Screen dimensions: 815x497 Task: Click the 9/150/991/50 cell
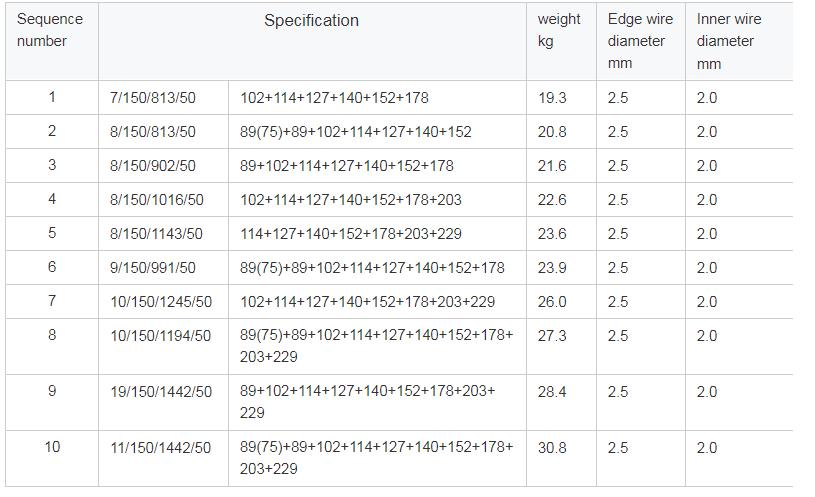click(x=163, y=268)
